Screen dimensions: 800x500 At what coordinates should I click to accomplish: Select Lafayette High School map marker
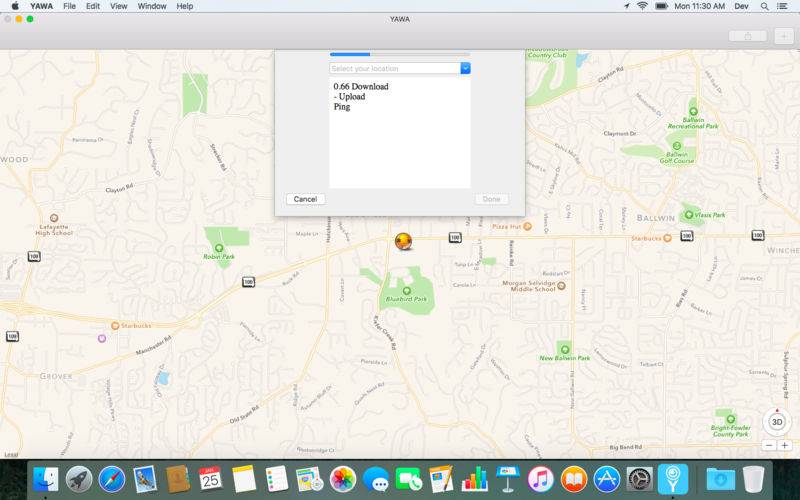54,218
